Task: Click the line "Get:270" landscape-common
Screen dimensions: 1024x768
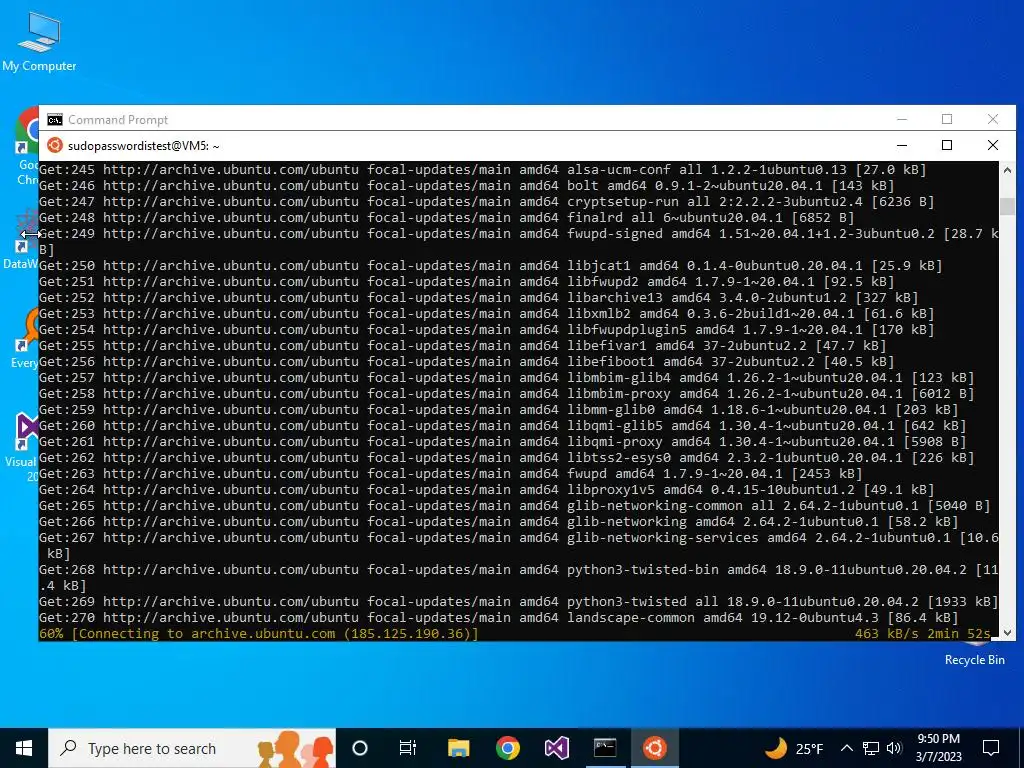Action: point(498,618)
